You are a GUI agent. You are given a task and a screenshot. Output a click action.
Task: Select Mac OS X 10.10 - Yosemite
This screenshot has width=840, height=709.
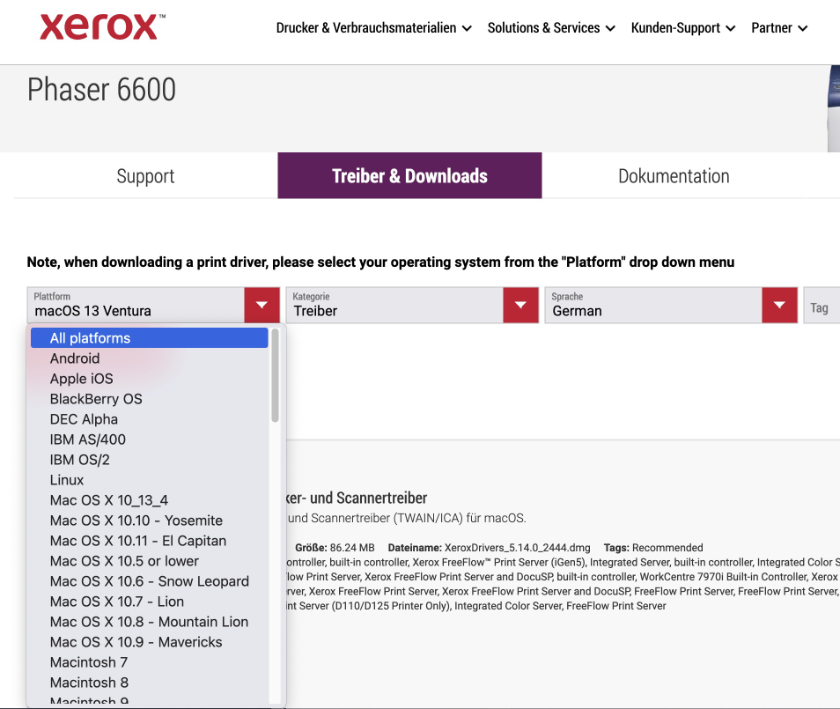(149, 520)
